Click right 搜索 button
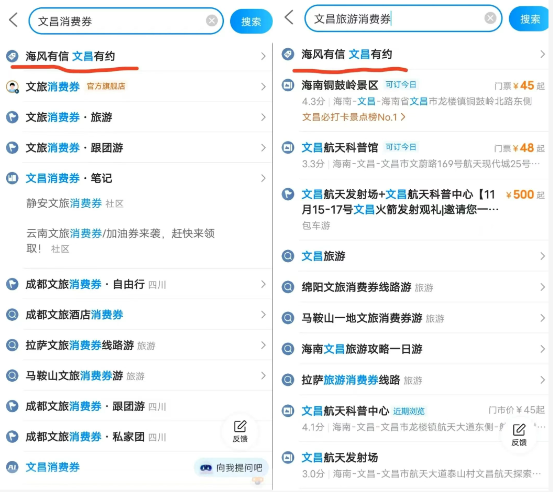 530,19
